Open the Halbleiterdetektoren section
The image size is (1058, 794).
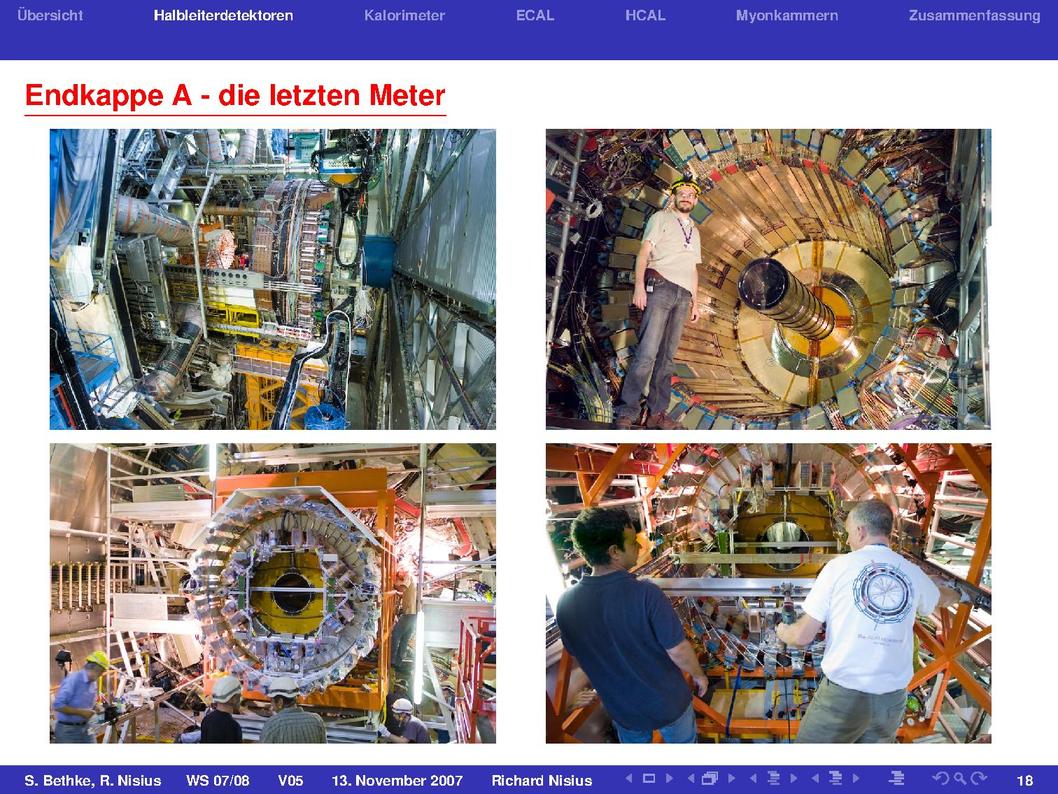point(223,15)
